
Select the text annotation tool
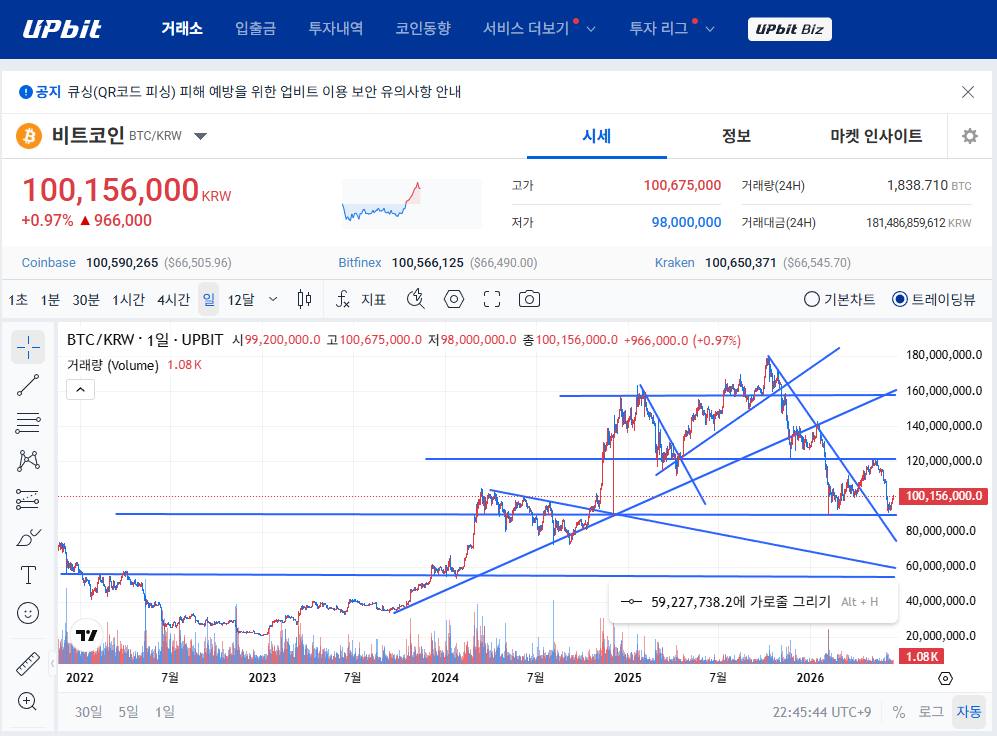pos(28,575)
